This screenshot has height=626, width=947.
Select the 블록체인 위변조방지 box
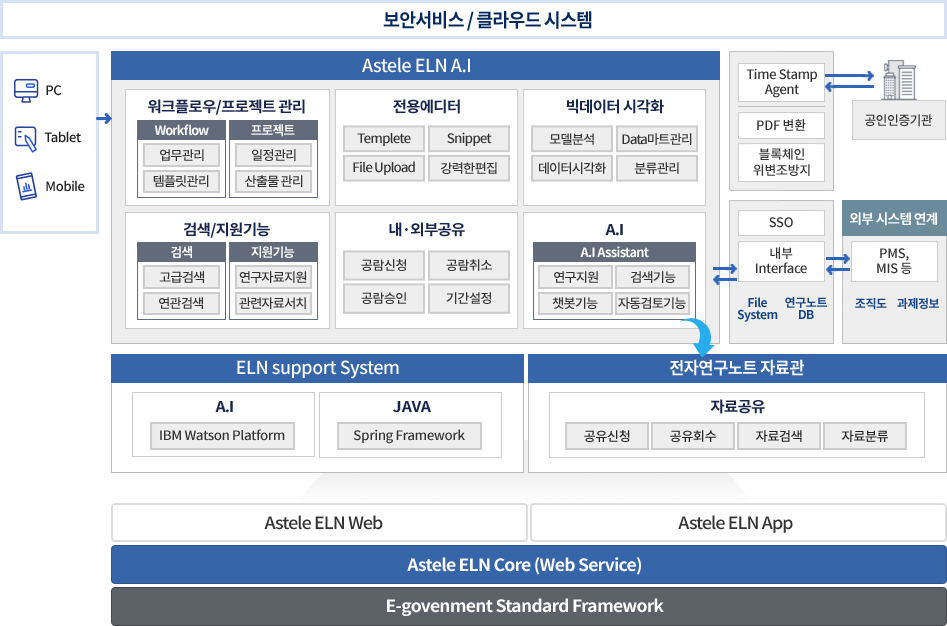tap(782, 162)
